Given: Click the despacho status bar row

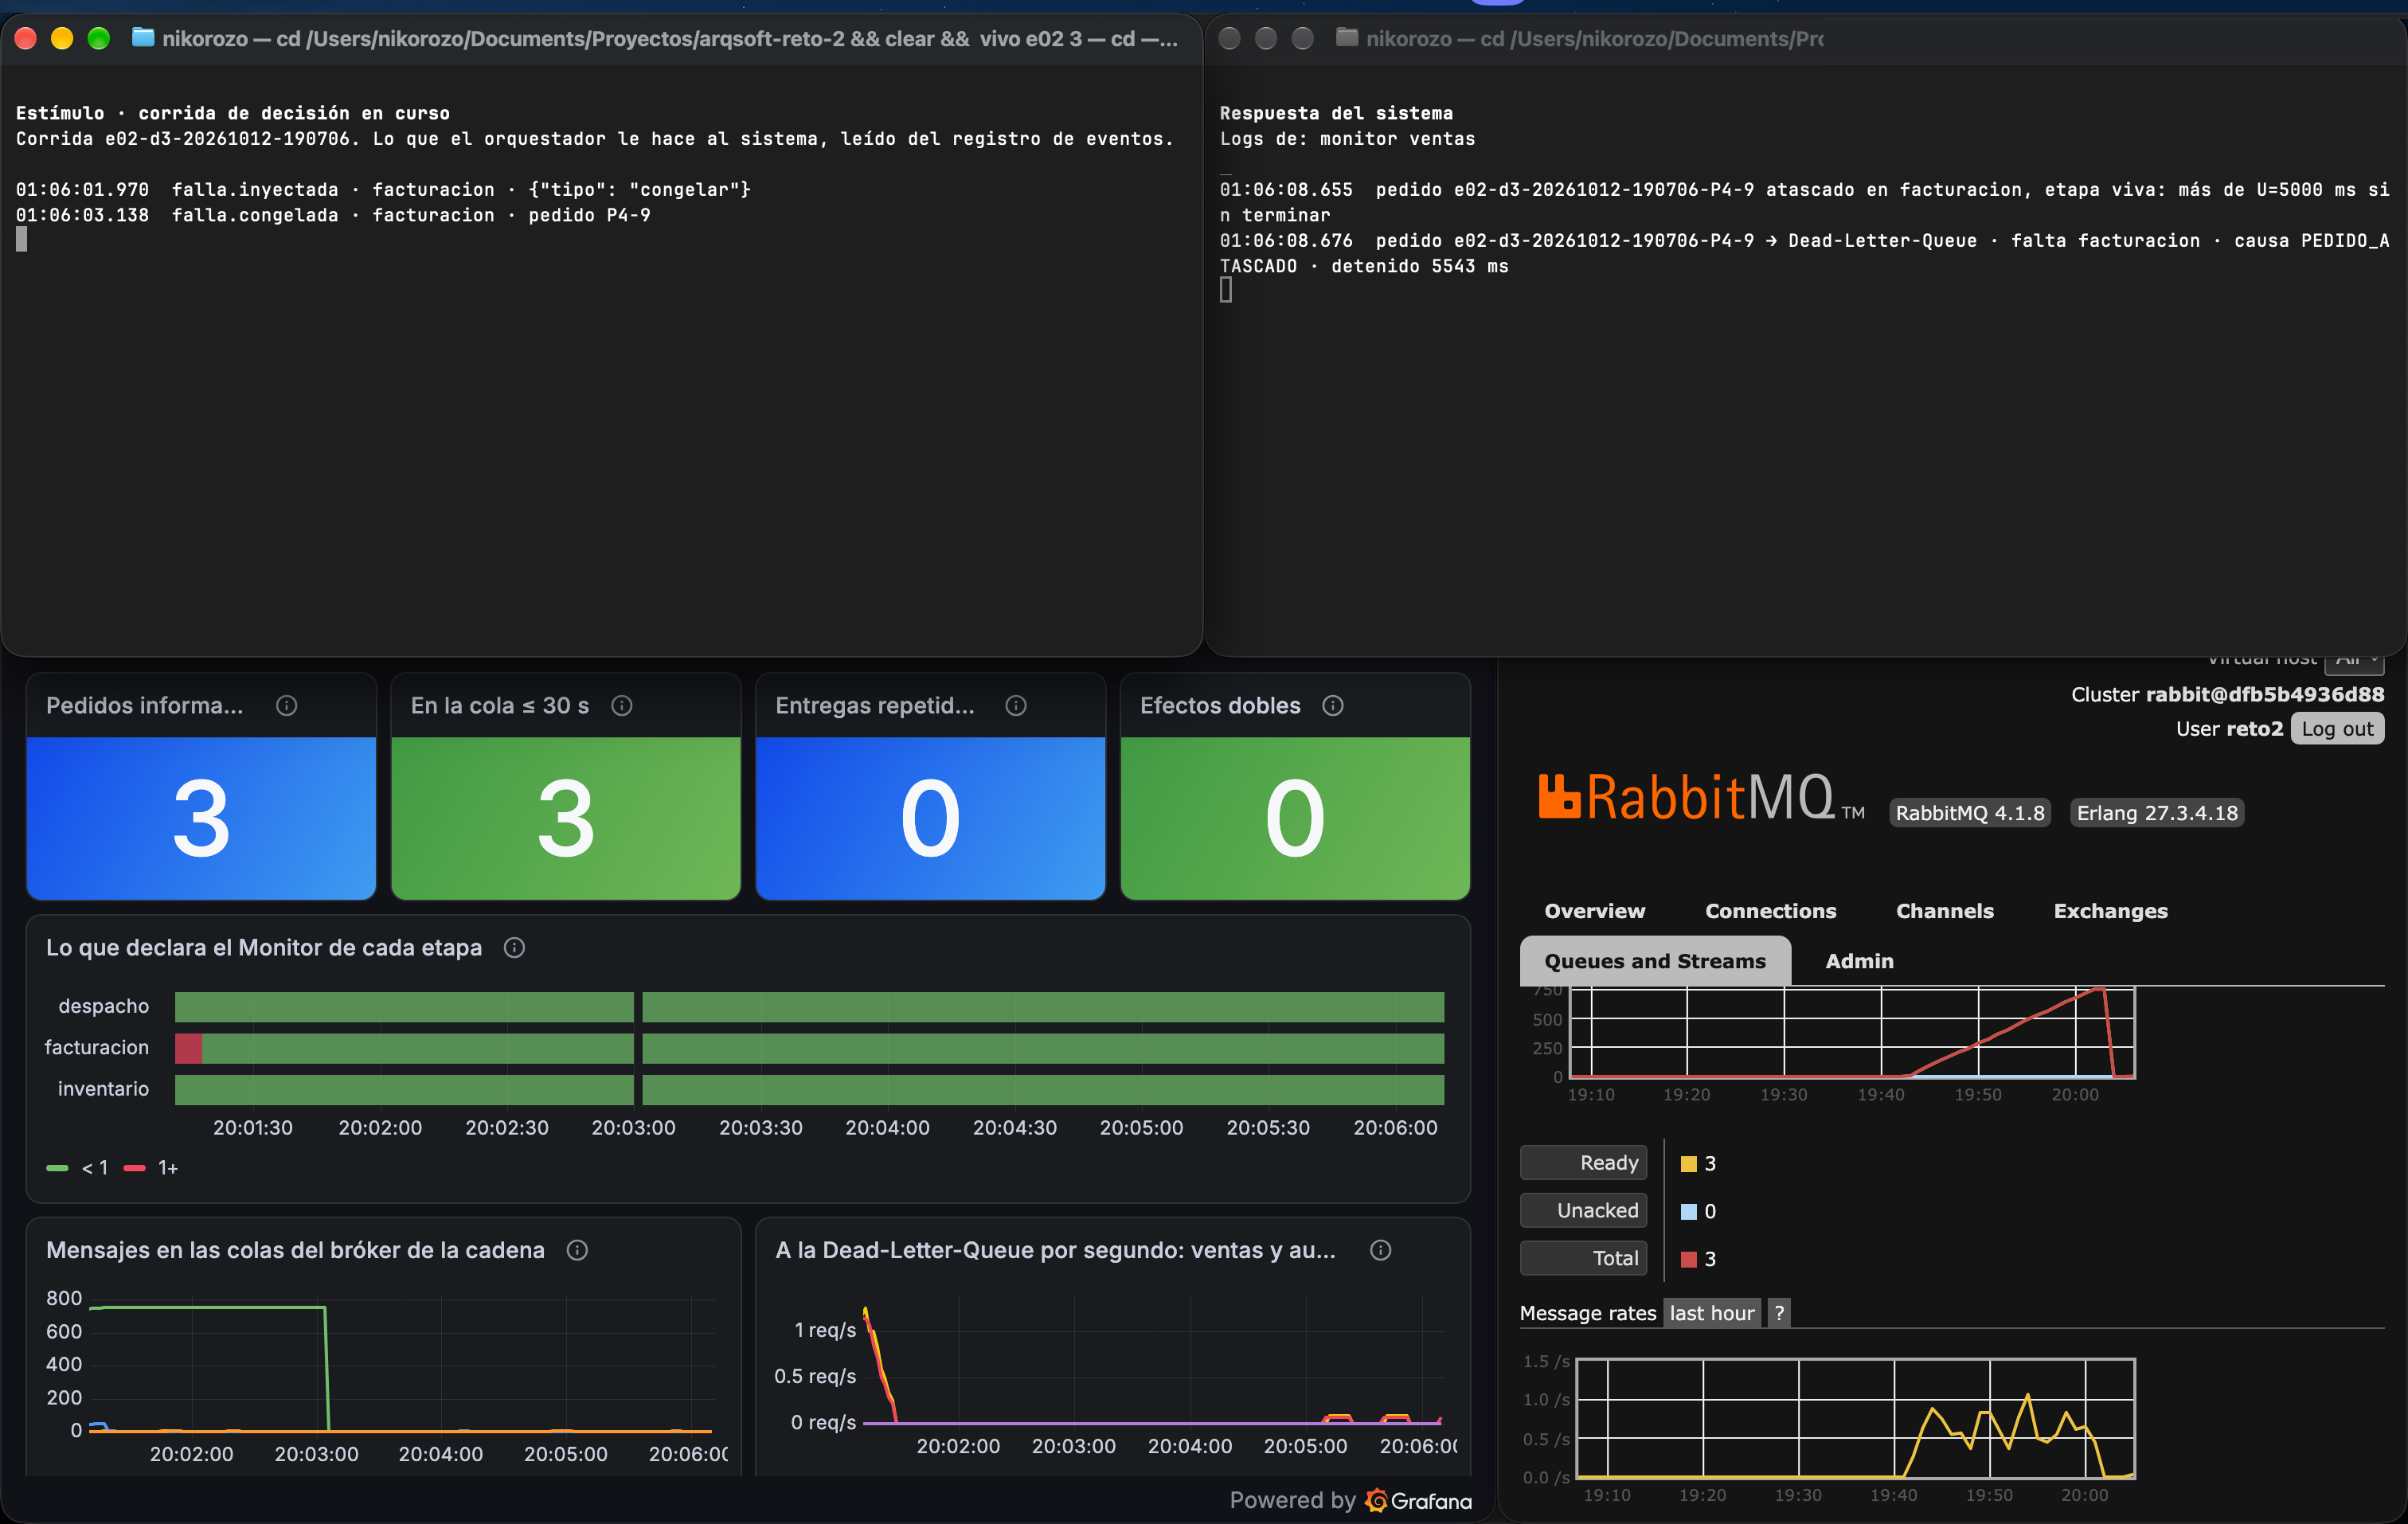Looking at the screenshot, I should point(809,1007).
